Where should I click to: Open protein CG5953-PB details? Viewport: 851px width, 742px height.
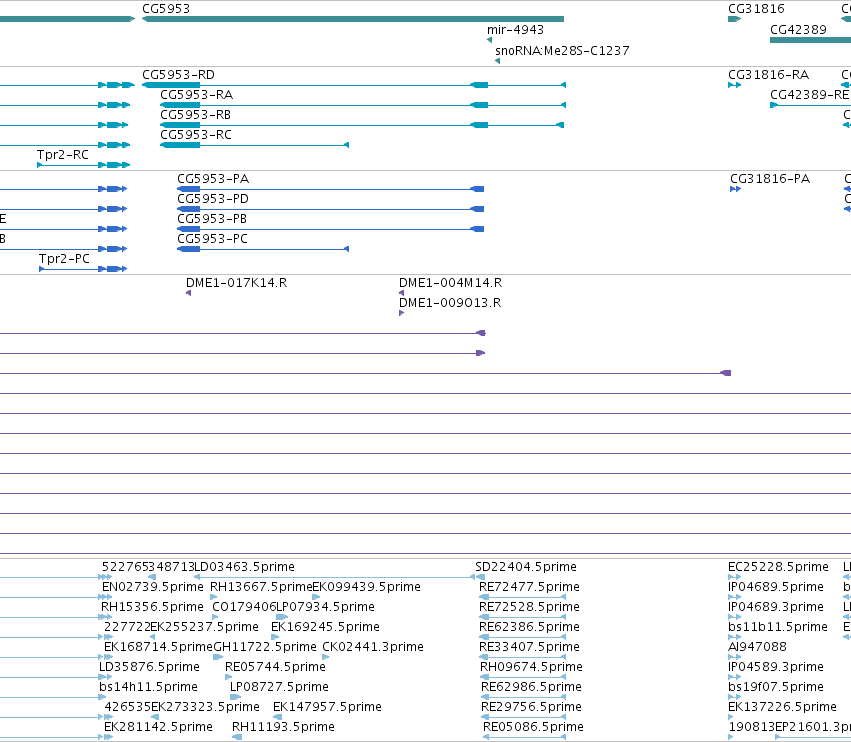tap(212, 219)
